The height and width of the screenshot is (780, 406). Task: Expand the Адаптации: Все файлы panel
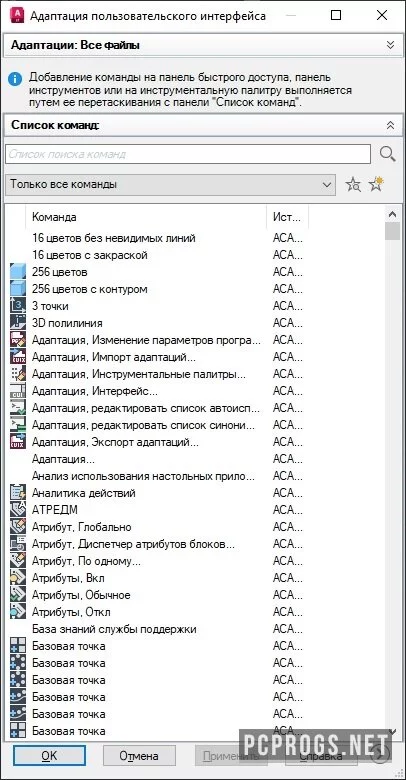click(x=391, y=45)
